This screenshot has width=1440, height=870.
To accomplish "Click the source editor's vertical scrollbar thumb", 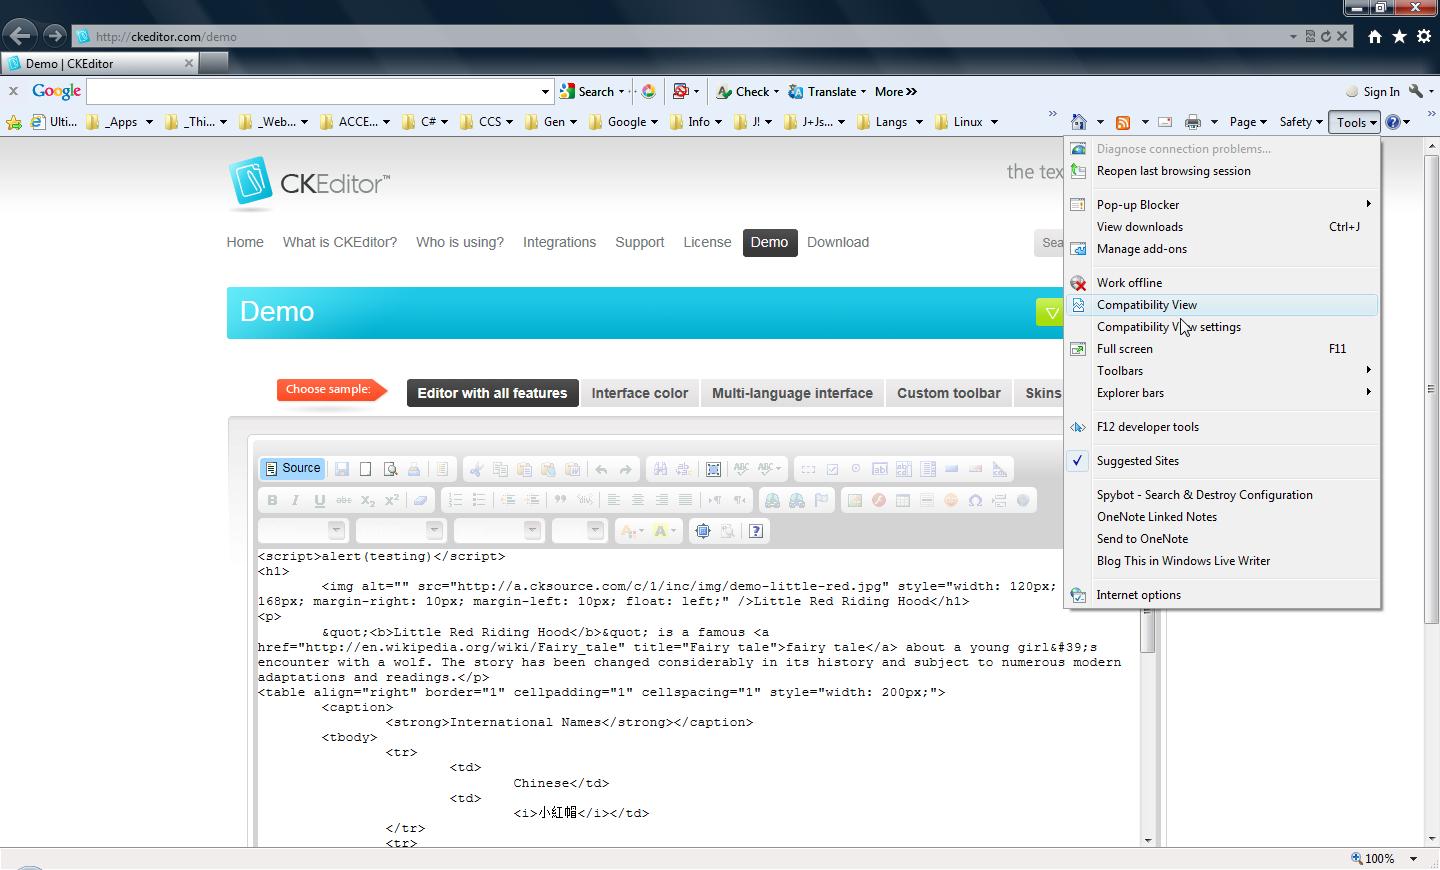I will pos(1148,630).
